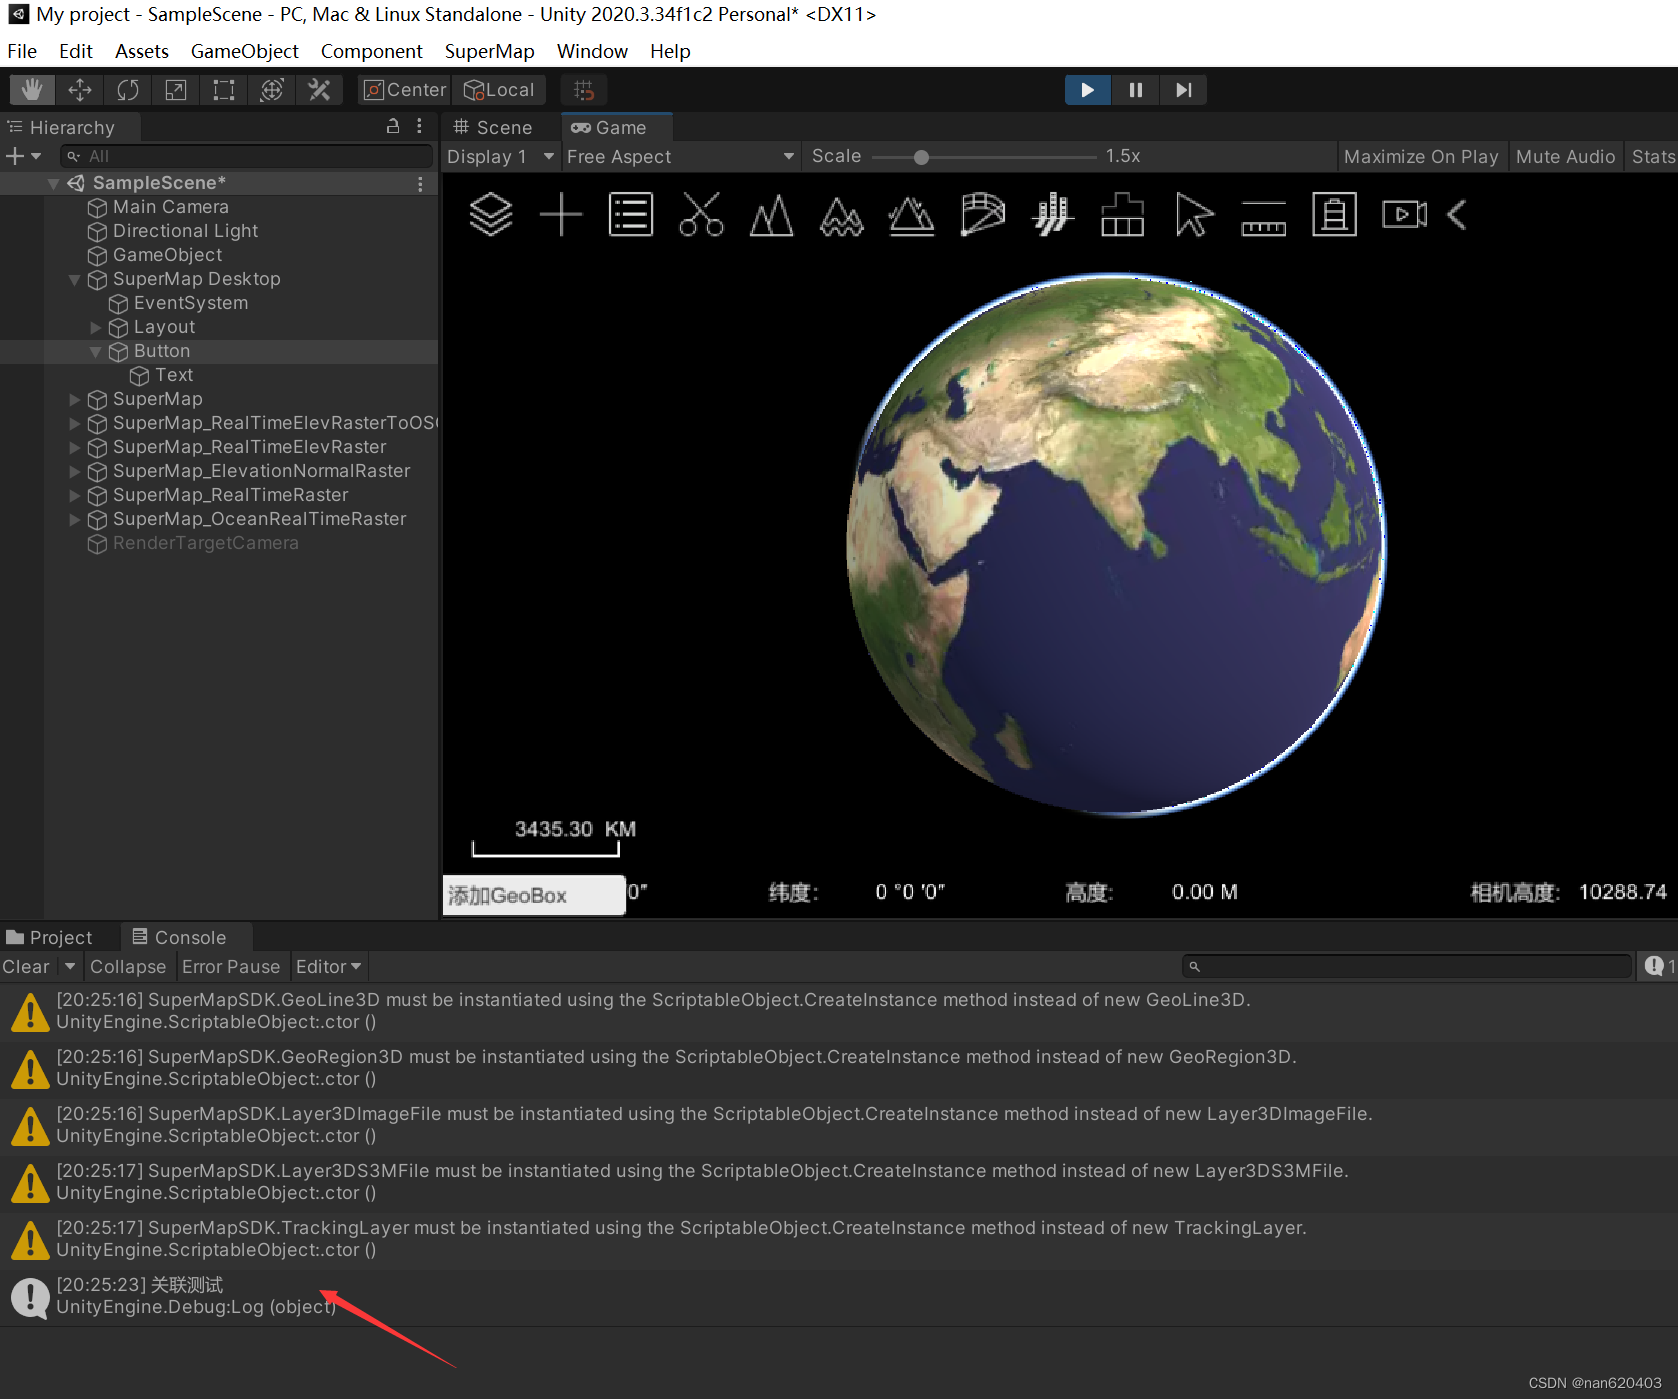Select the Rect transform tool
The width and height of the screenshot is (1678, 1399).
(223, 90)
